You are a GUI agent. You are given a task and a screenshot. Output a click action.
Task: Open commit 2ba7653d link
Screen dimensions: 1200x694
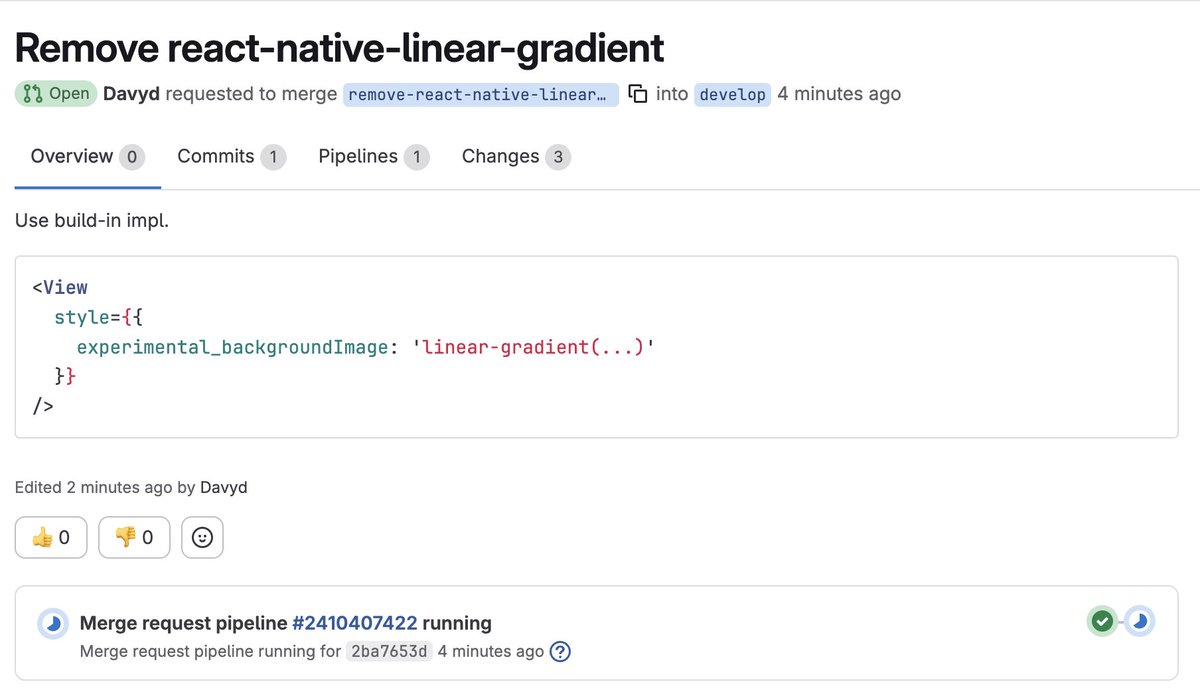(x=389, y=652)
